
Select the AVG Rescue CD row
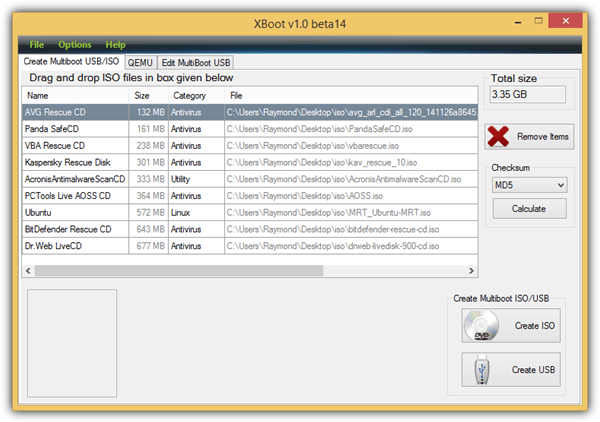point(250,112)
